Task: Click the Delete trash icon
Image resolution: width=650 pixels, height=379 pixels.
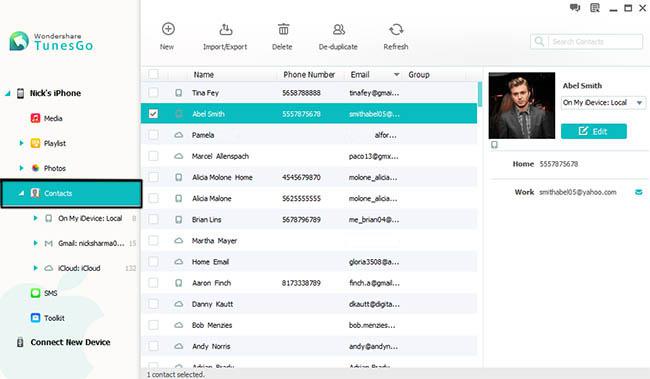Action: [x=283, y=29]
